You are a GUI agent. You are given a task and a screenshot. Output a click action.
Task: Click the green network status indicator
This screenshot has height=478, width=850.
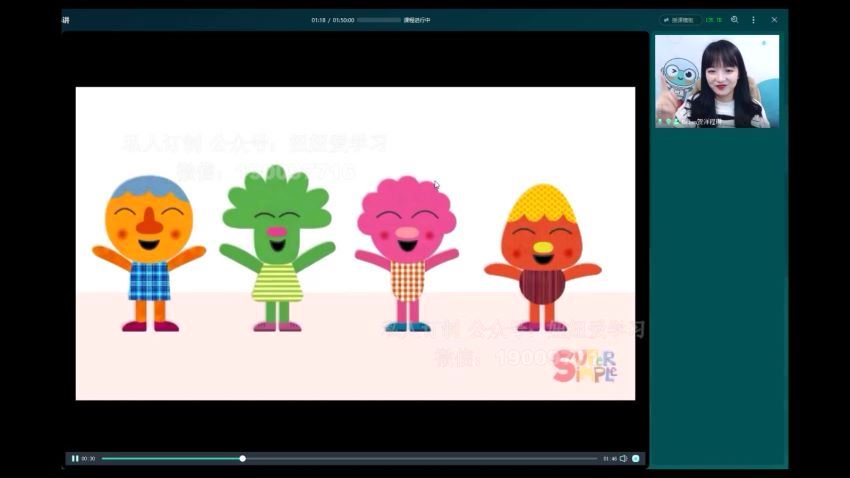point(714,20)
